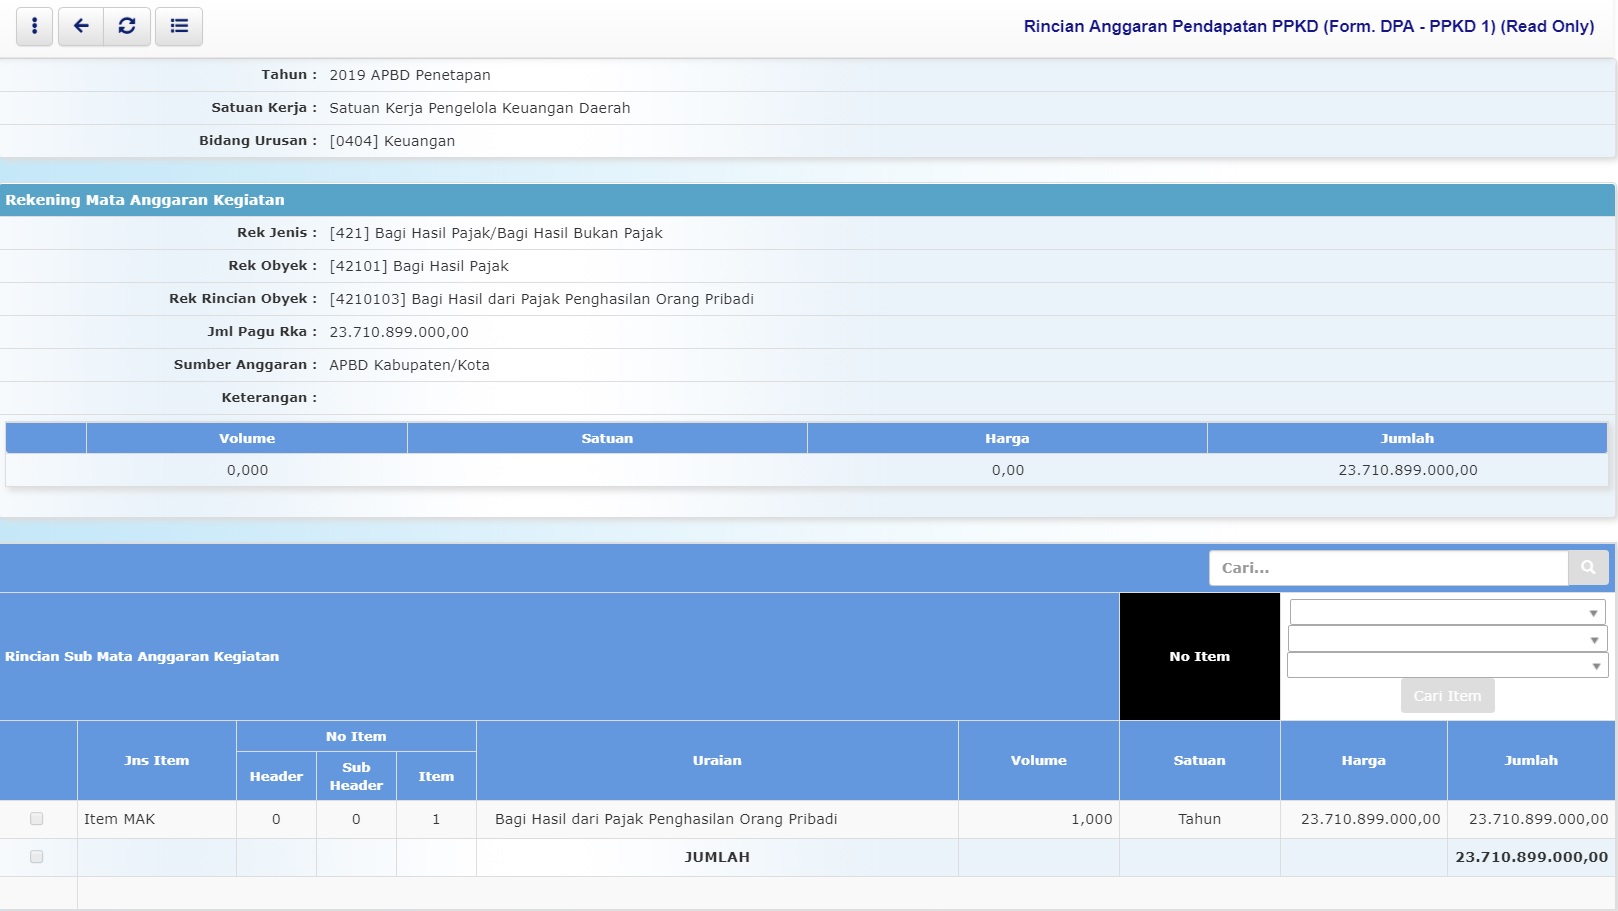Expand the third No Item dropdown
The width and height of the screenshot is (1618, 911).
pyautogui.click(x=1447, y=665)
